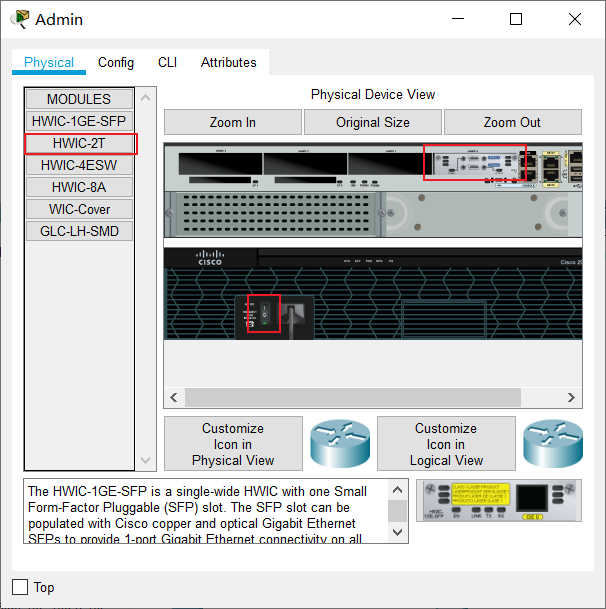Select the HWIC-2T module
Viewport: 606px width, 609px height.
pos(79,143)
